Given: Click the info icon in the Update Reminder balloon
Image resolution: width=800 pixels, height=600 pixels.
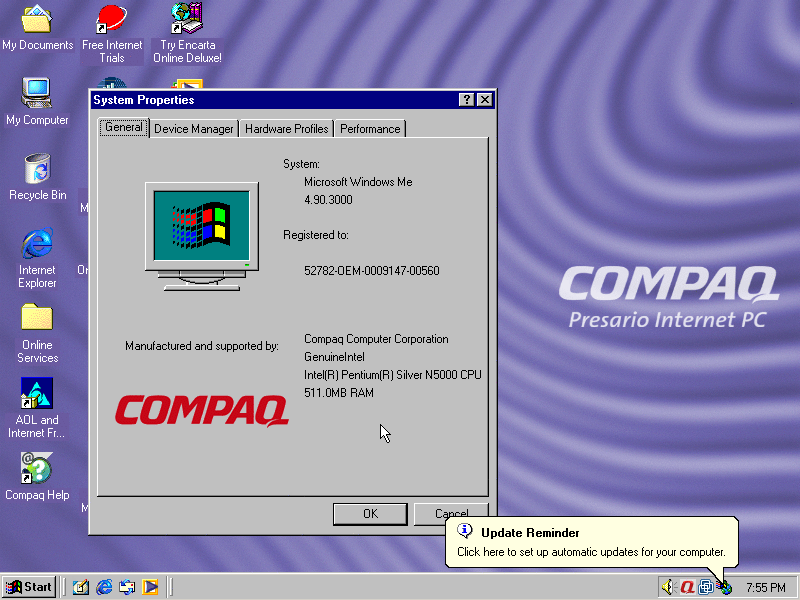Looking at the screenshot, I should (464, 531).
